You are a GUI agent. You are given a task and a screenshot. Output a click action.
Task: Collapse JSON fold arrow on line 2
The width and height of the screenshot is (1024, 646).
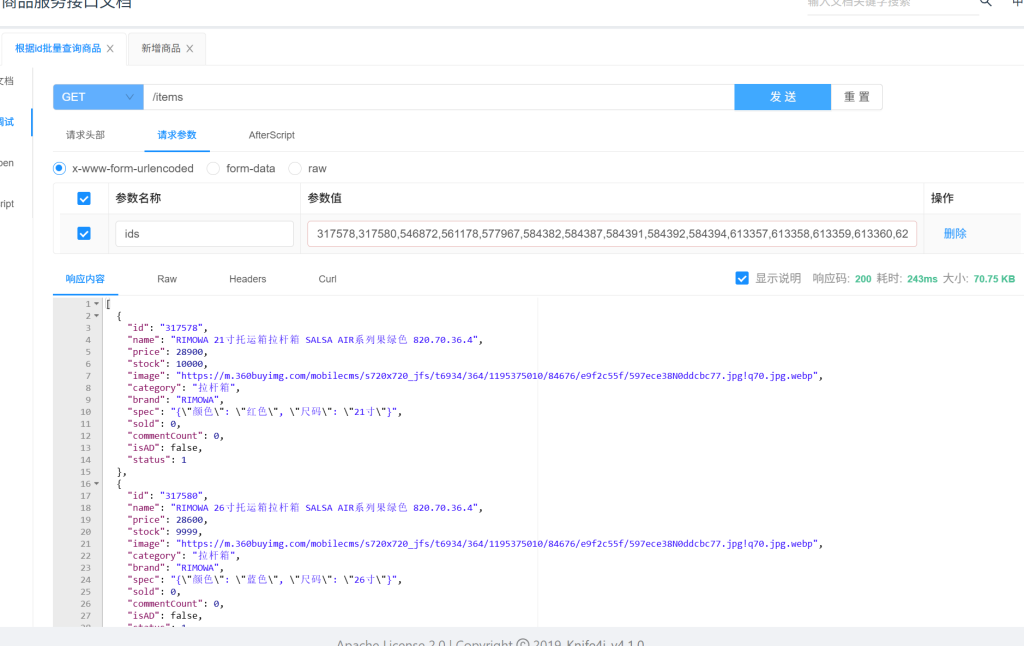click(97, 316)
